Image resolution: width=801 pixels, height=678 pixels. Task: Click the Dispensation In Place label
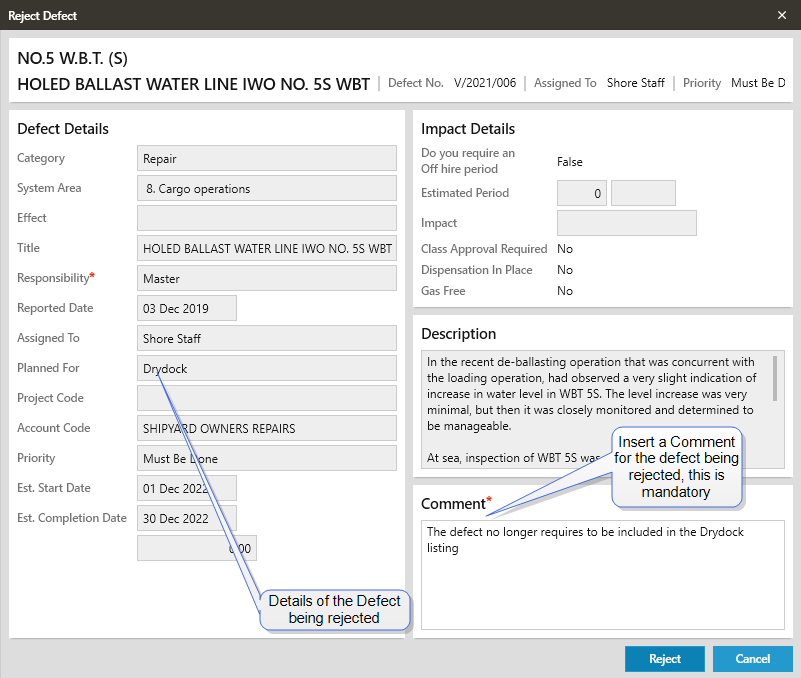click(x=477, y=270)
